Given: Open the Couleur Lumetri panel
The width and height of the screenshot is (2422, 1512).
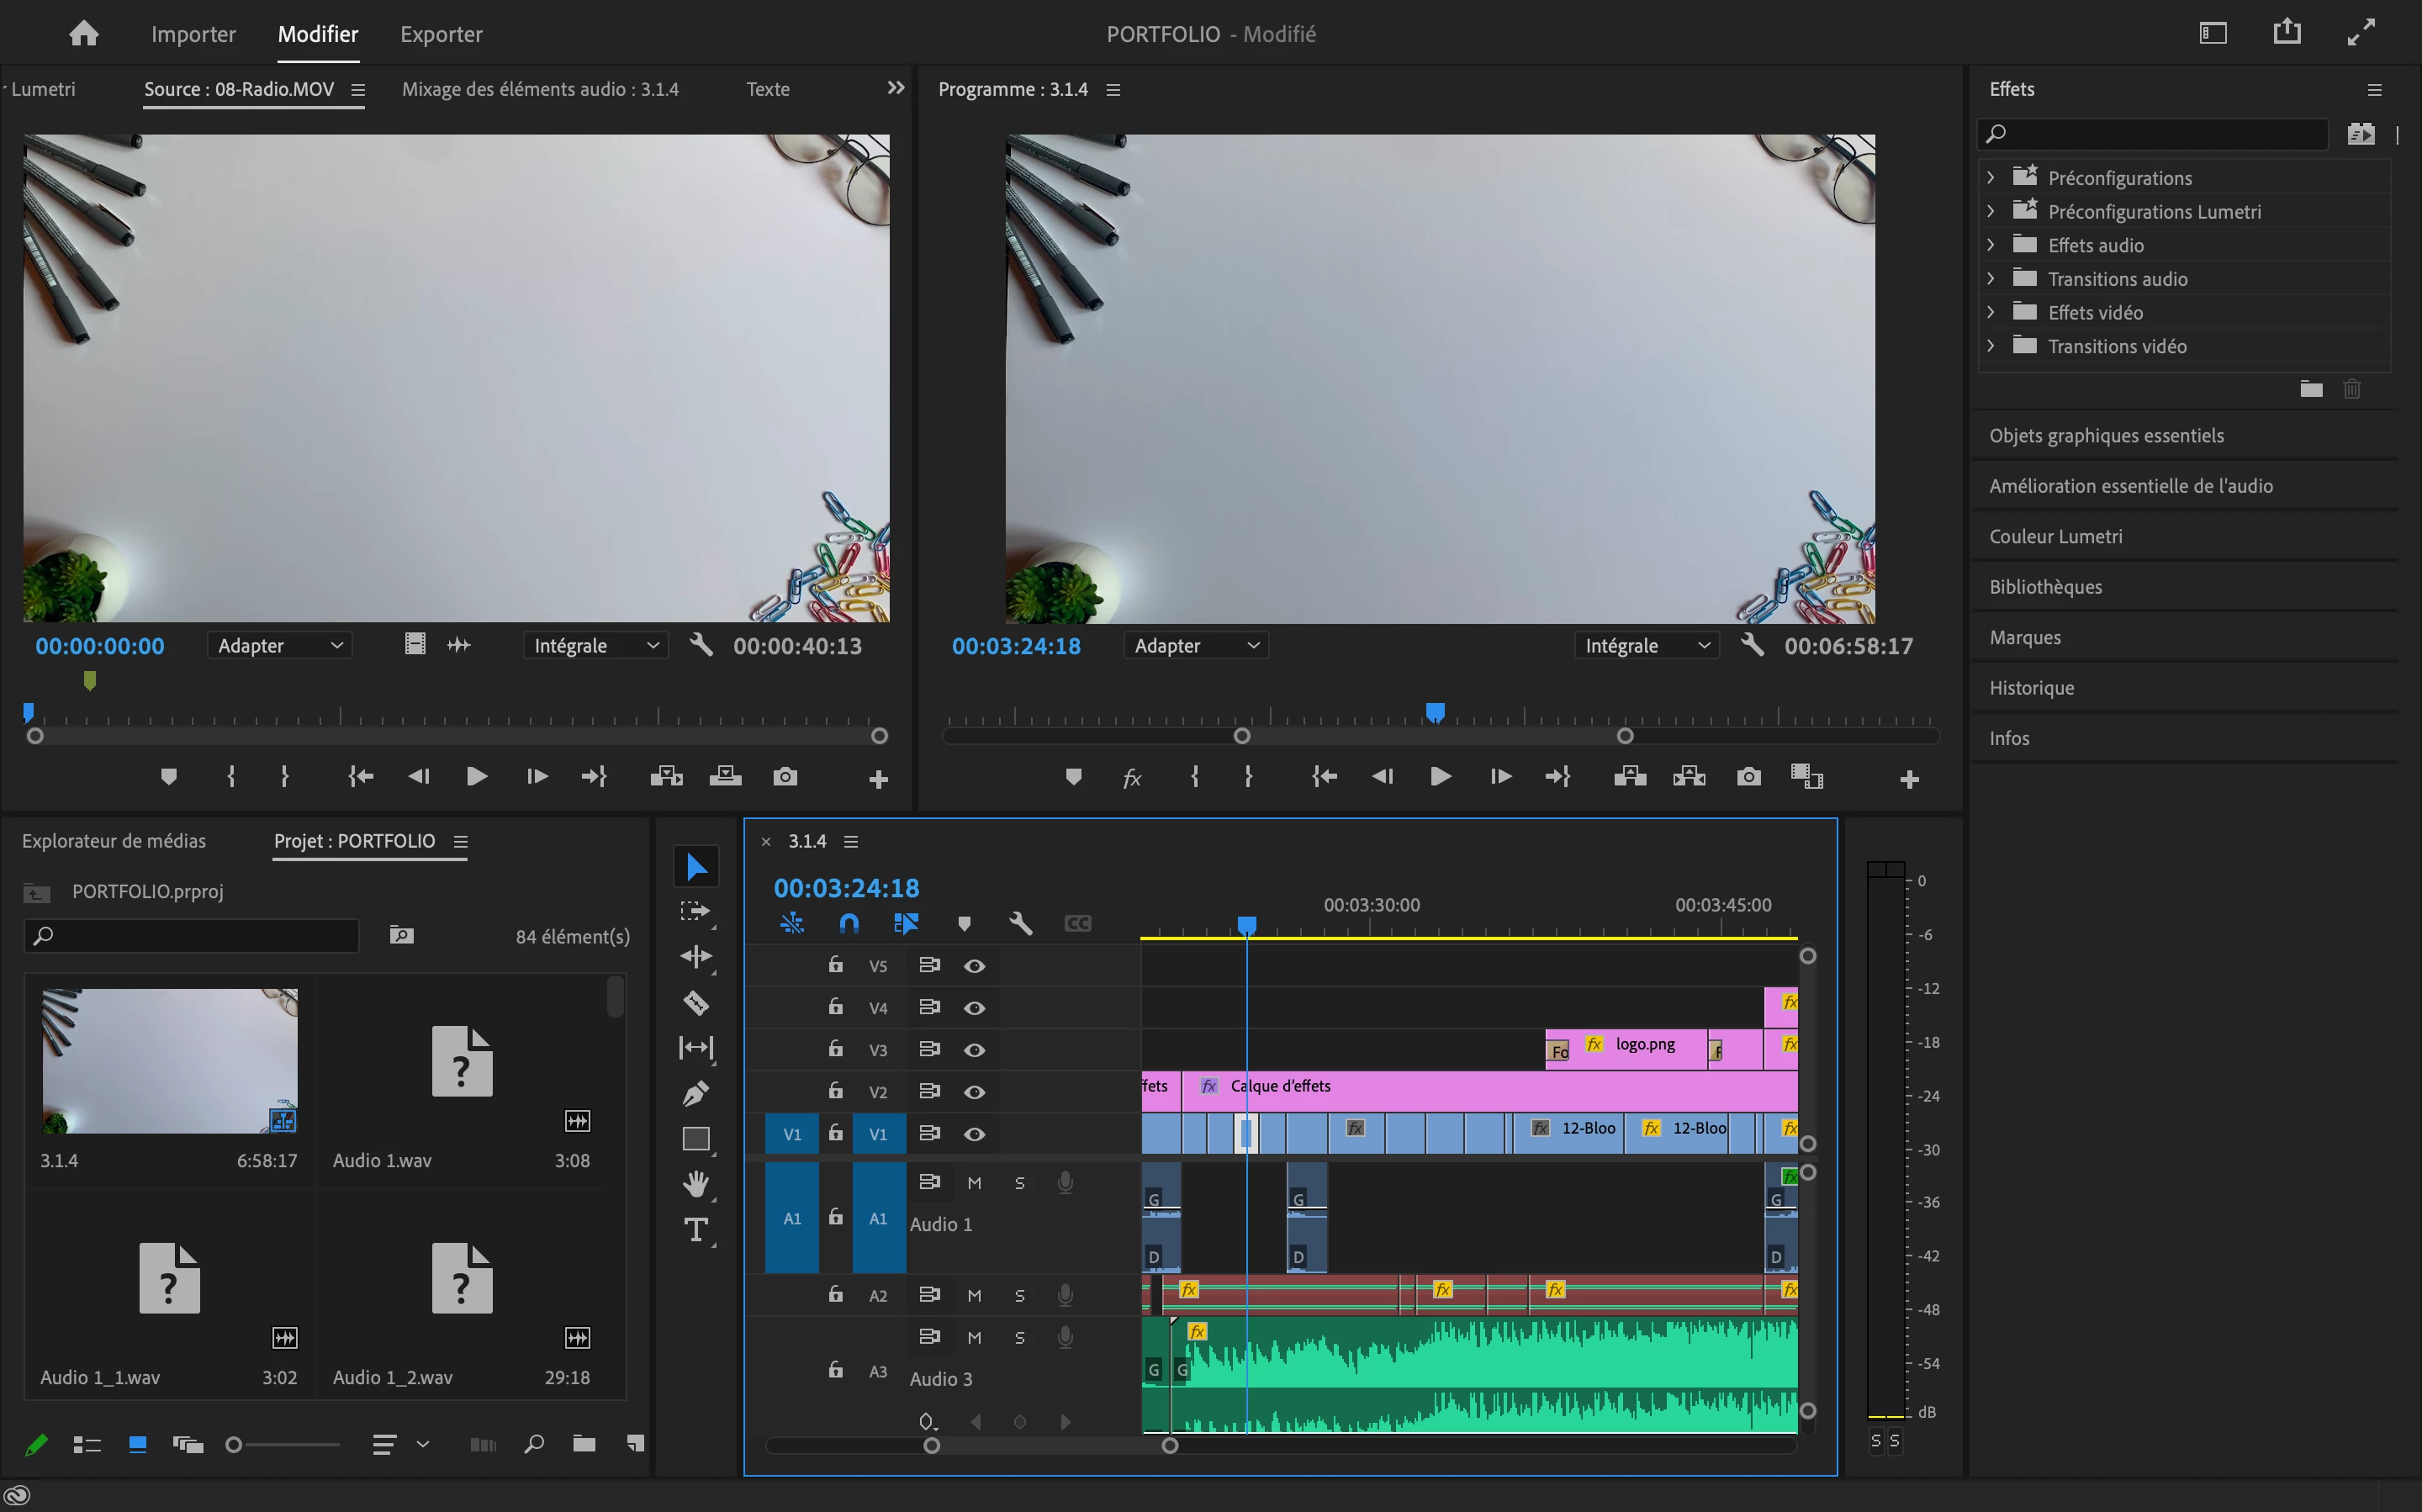Looking at the screenshot, I should (2055, 536).
